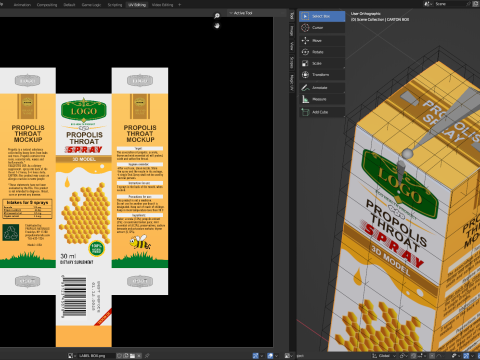Click the scene browse icon in the top bar
This screenshot has height=360, width=480.
[428, 4]
